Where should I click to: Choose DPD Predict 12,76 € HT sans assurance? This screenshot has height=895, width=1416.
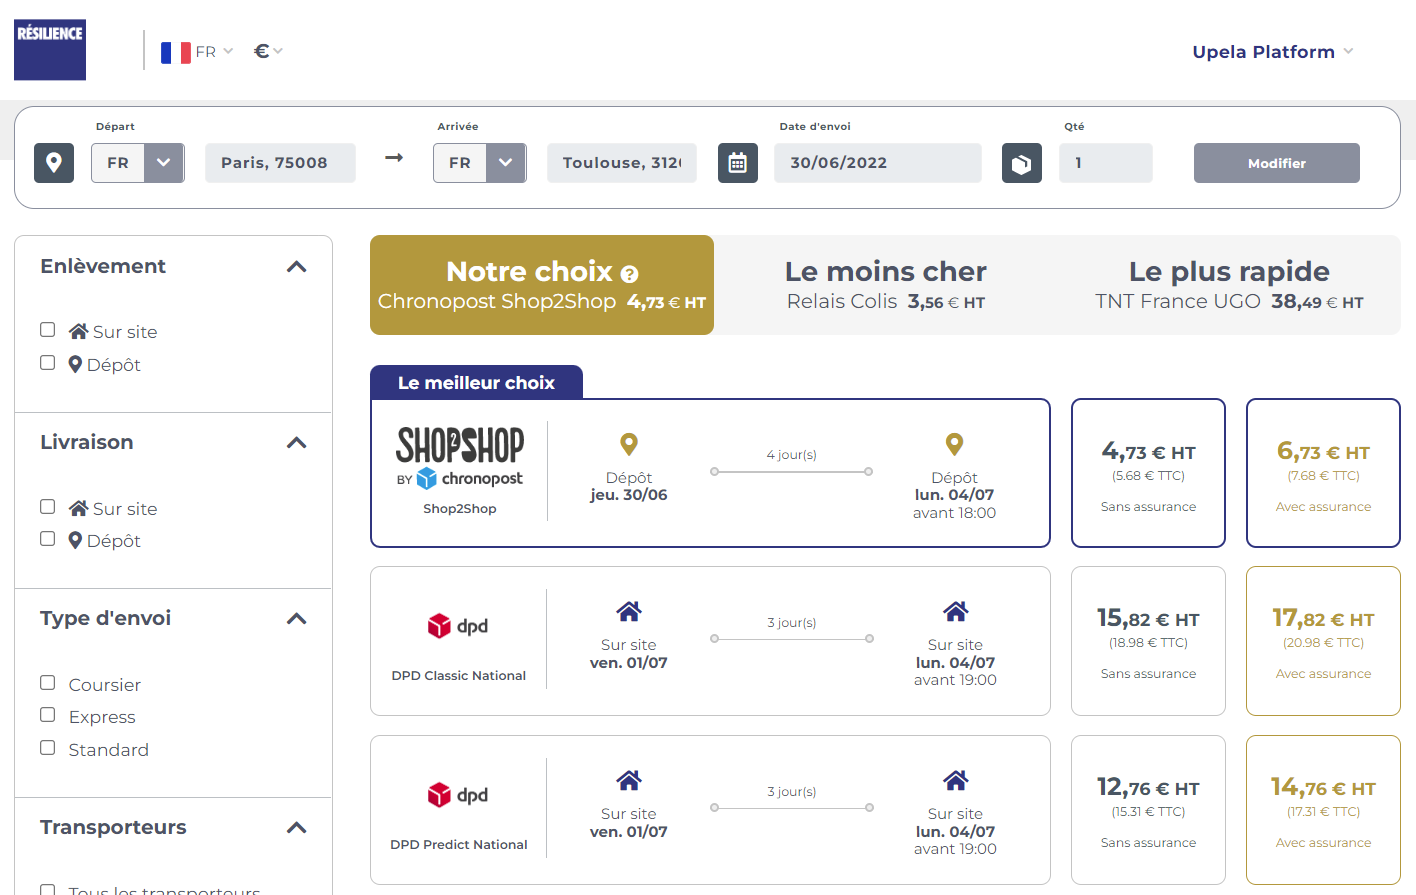coord(1148,810)
